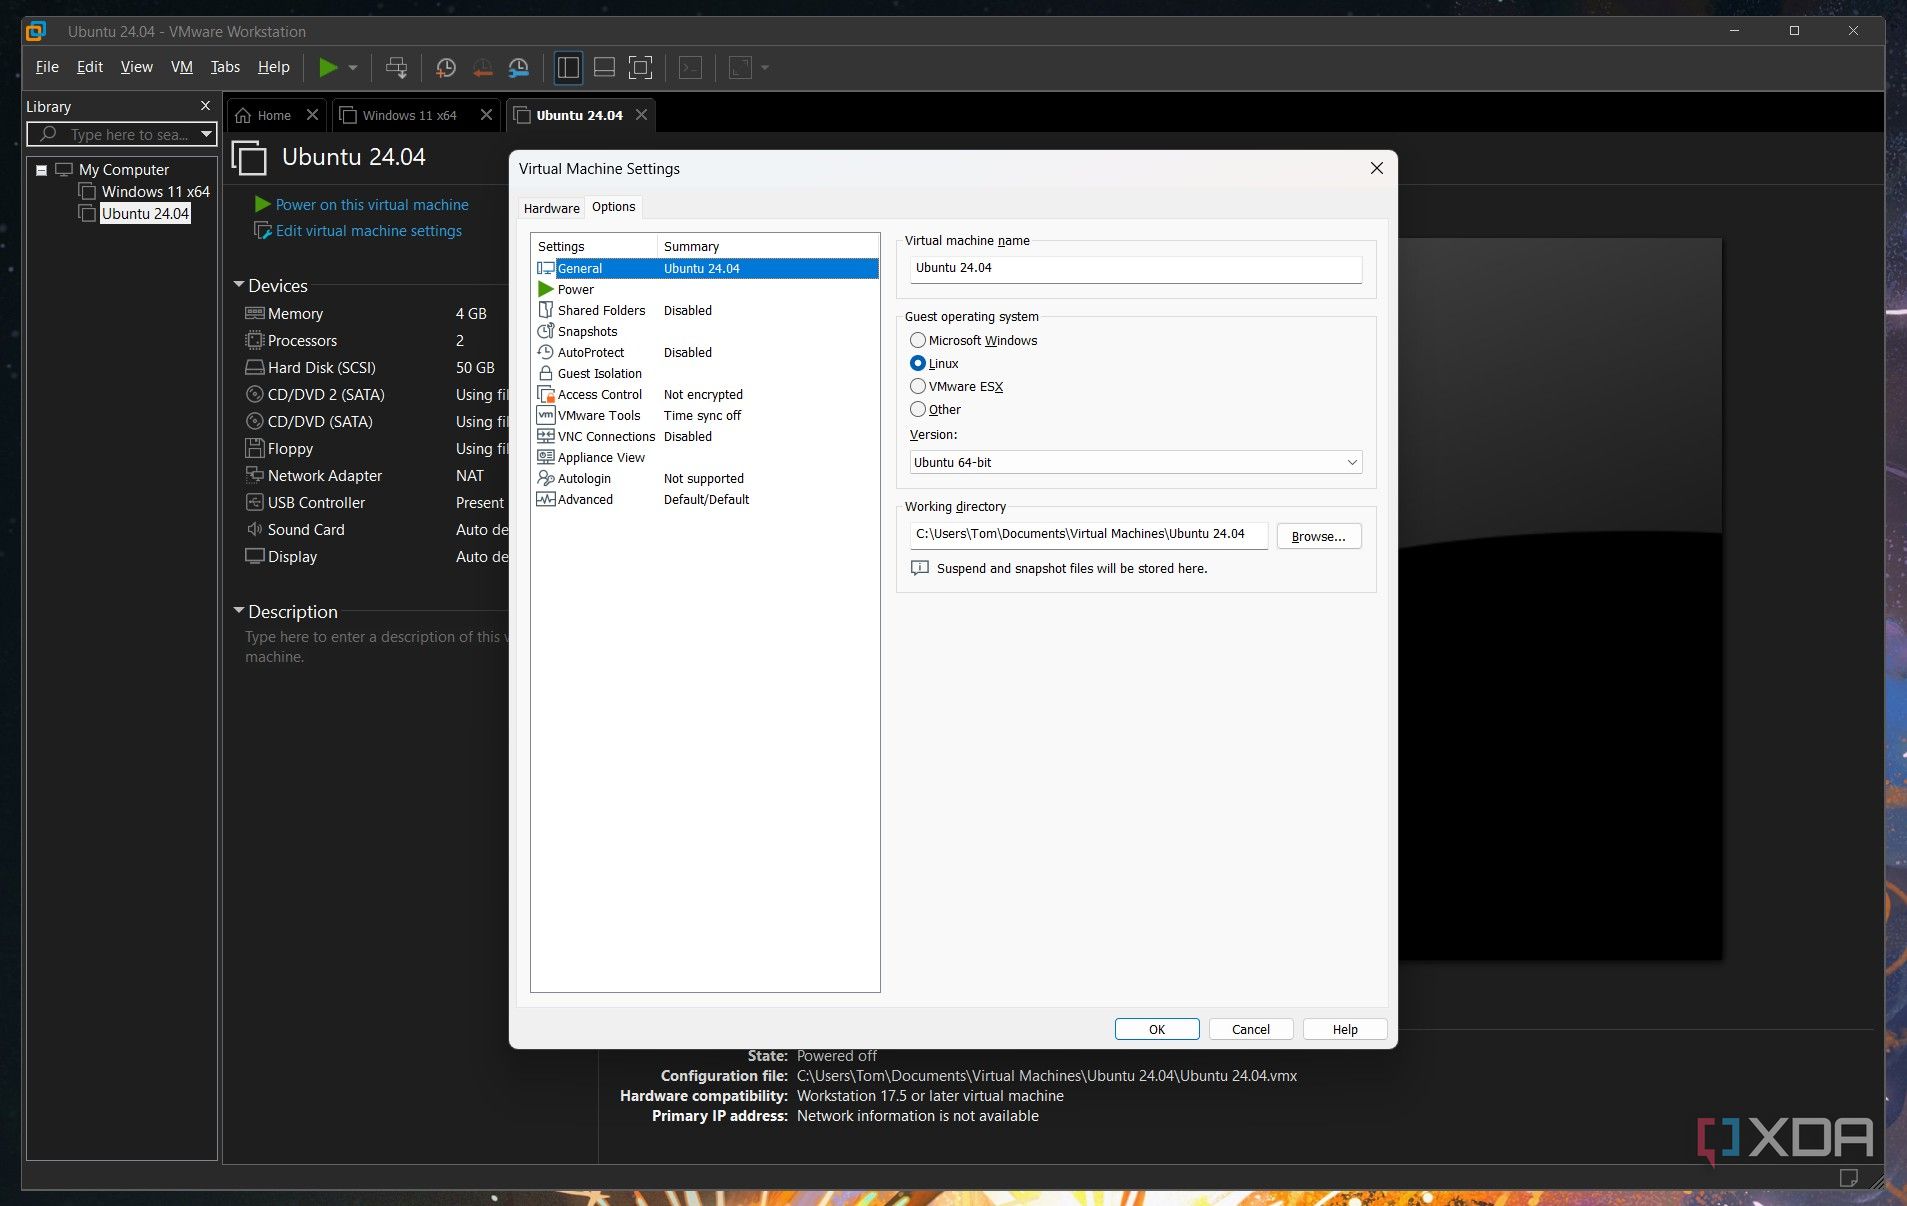
Task: Click the green Power On play toolbar icon
Action: pos(328,68)
